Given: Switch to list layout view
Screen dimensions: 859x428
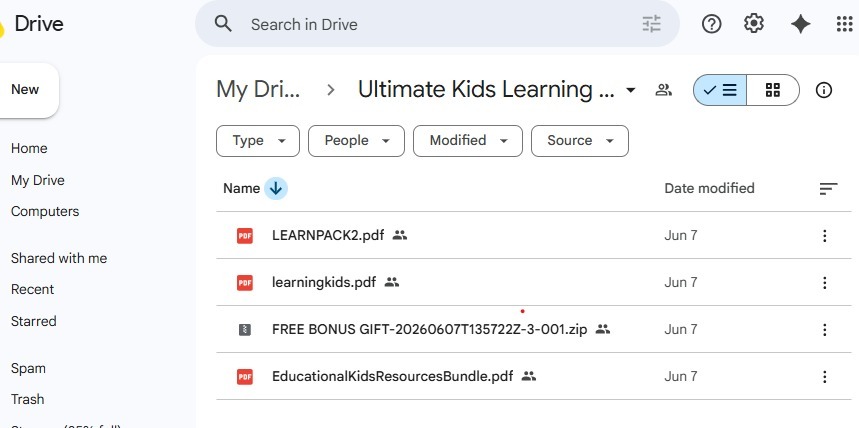Looking at the screenshot, I should tap(720, 90).
